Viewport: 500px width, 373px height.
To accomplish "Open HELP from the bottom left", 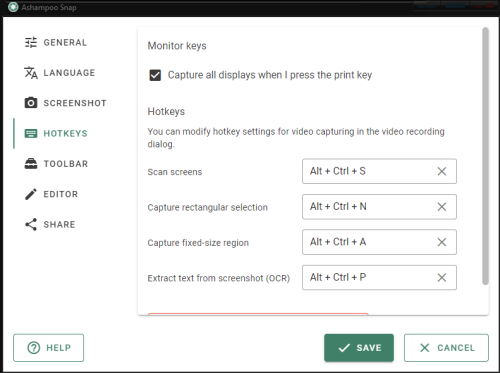I will (49, 348).
